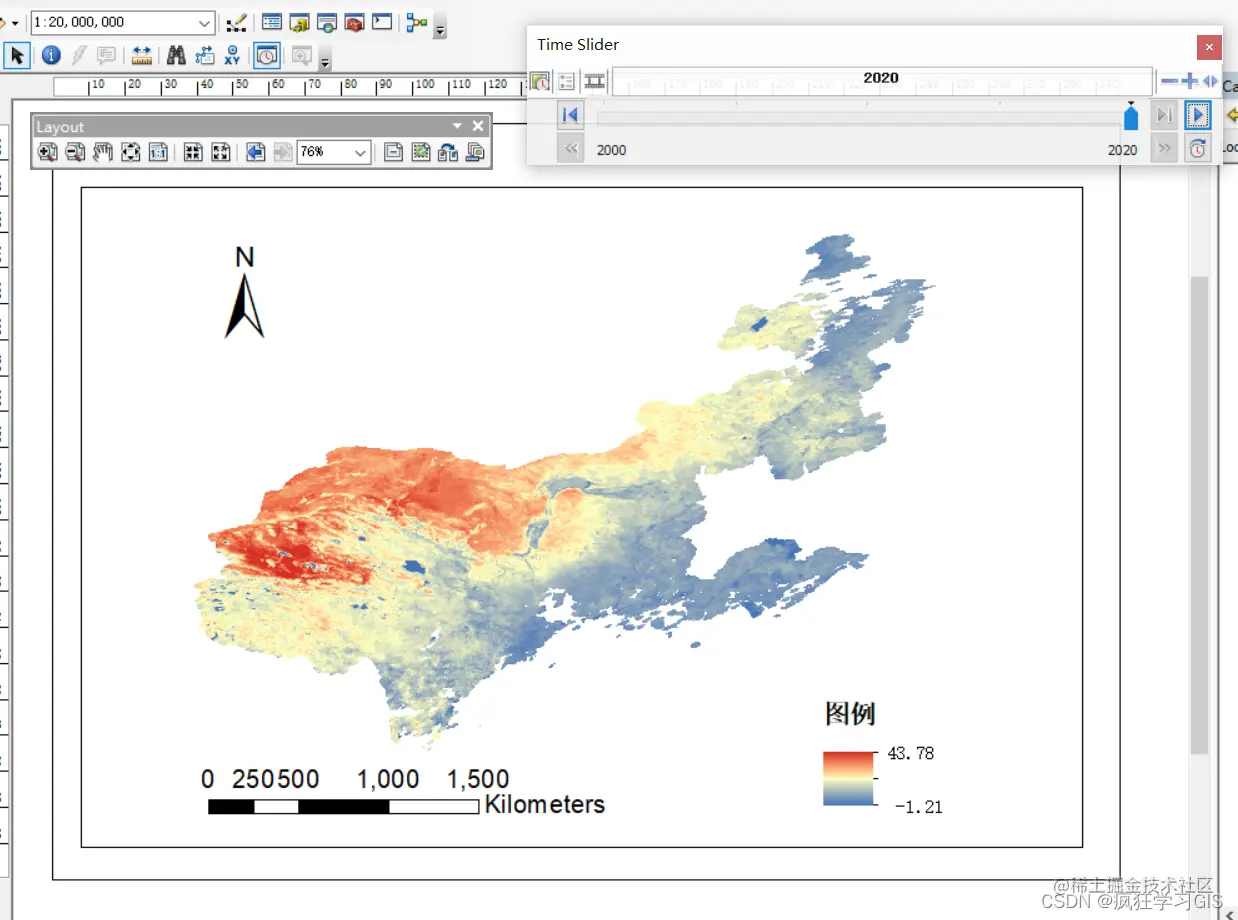The height and width of the screenshot is (920, 1238).
Task: Zoom in the time slider extent
Action: 1189,81
